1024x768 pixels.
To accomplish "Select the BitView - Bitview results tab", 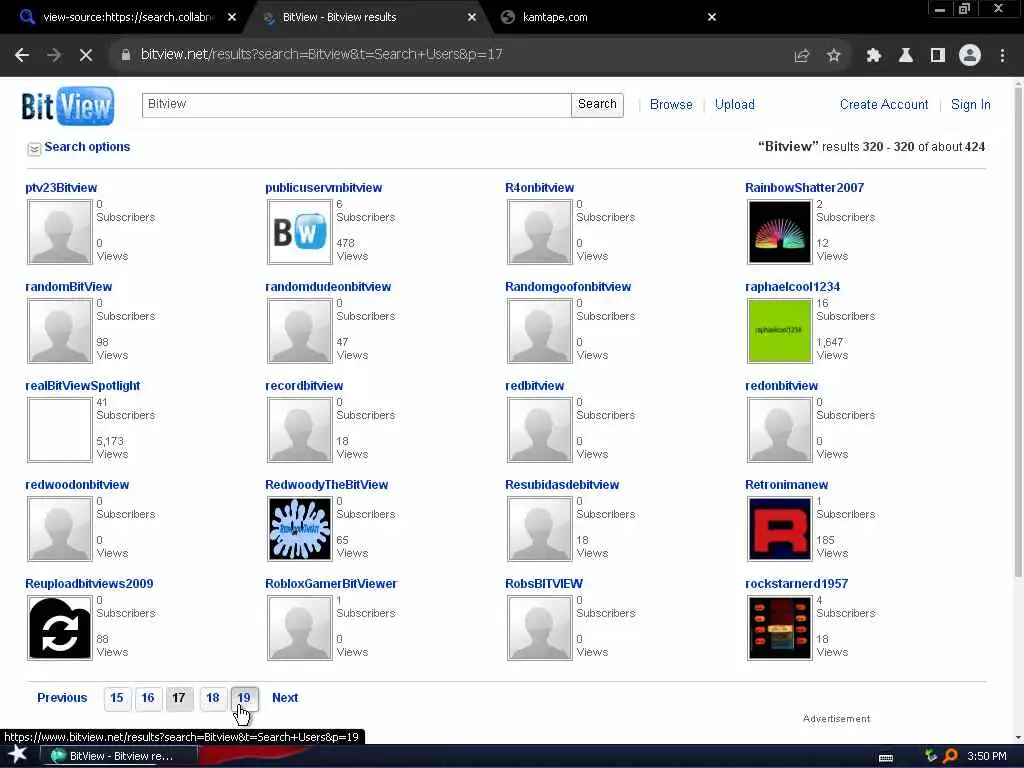I will (340, 18).
